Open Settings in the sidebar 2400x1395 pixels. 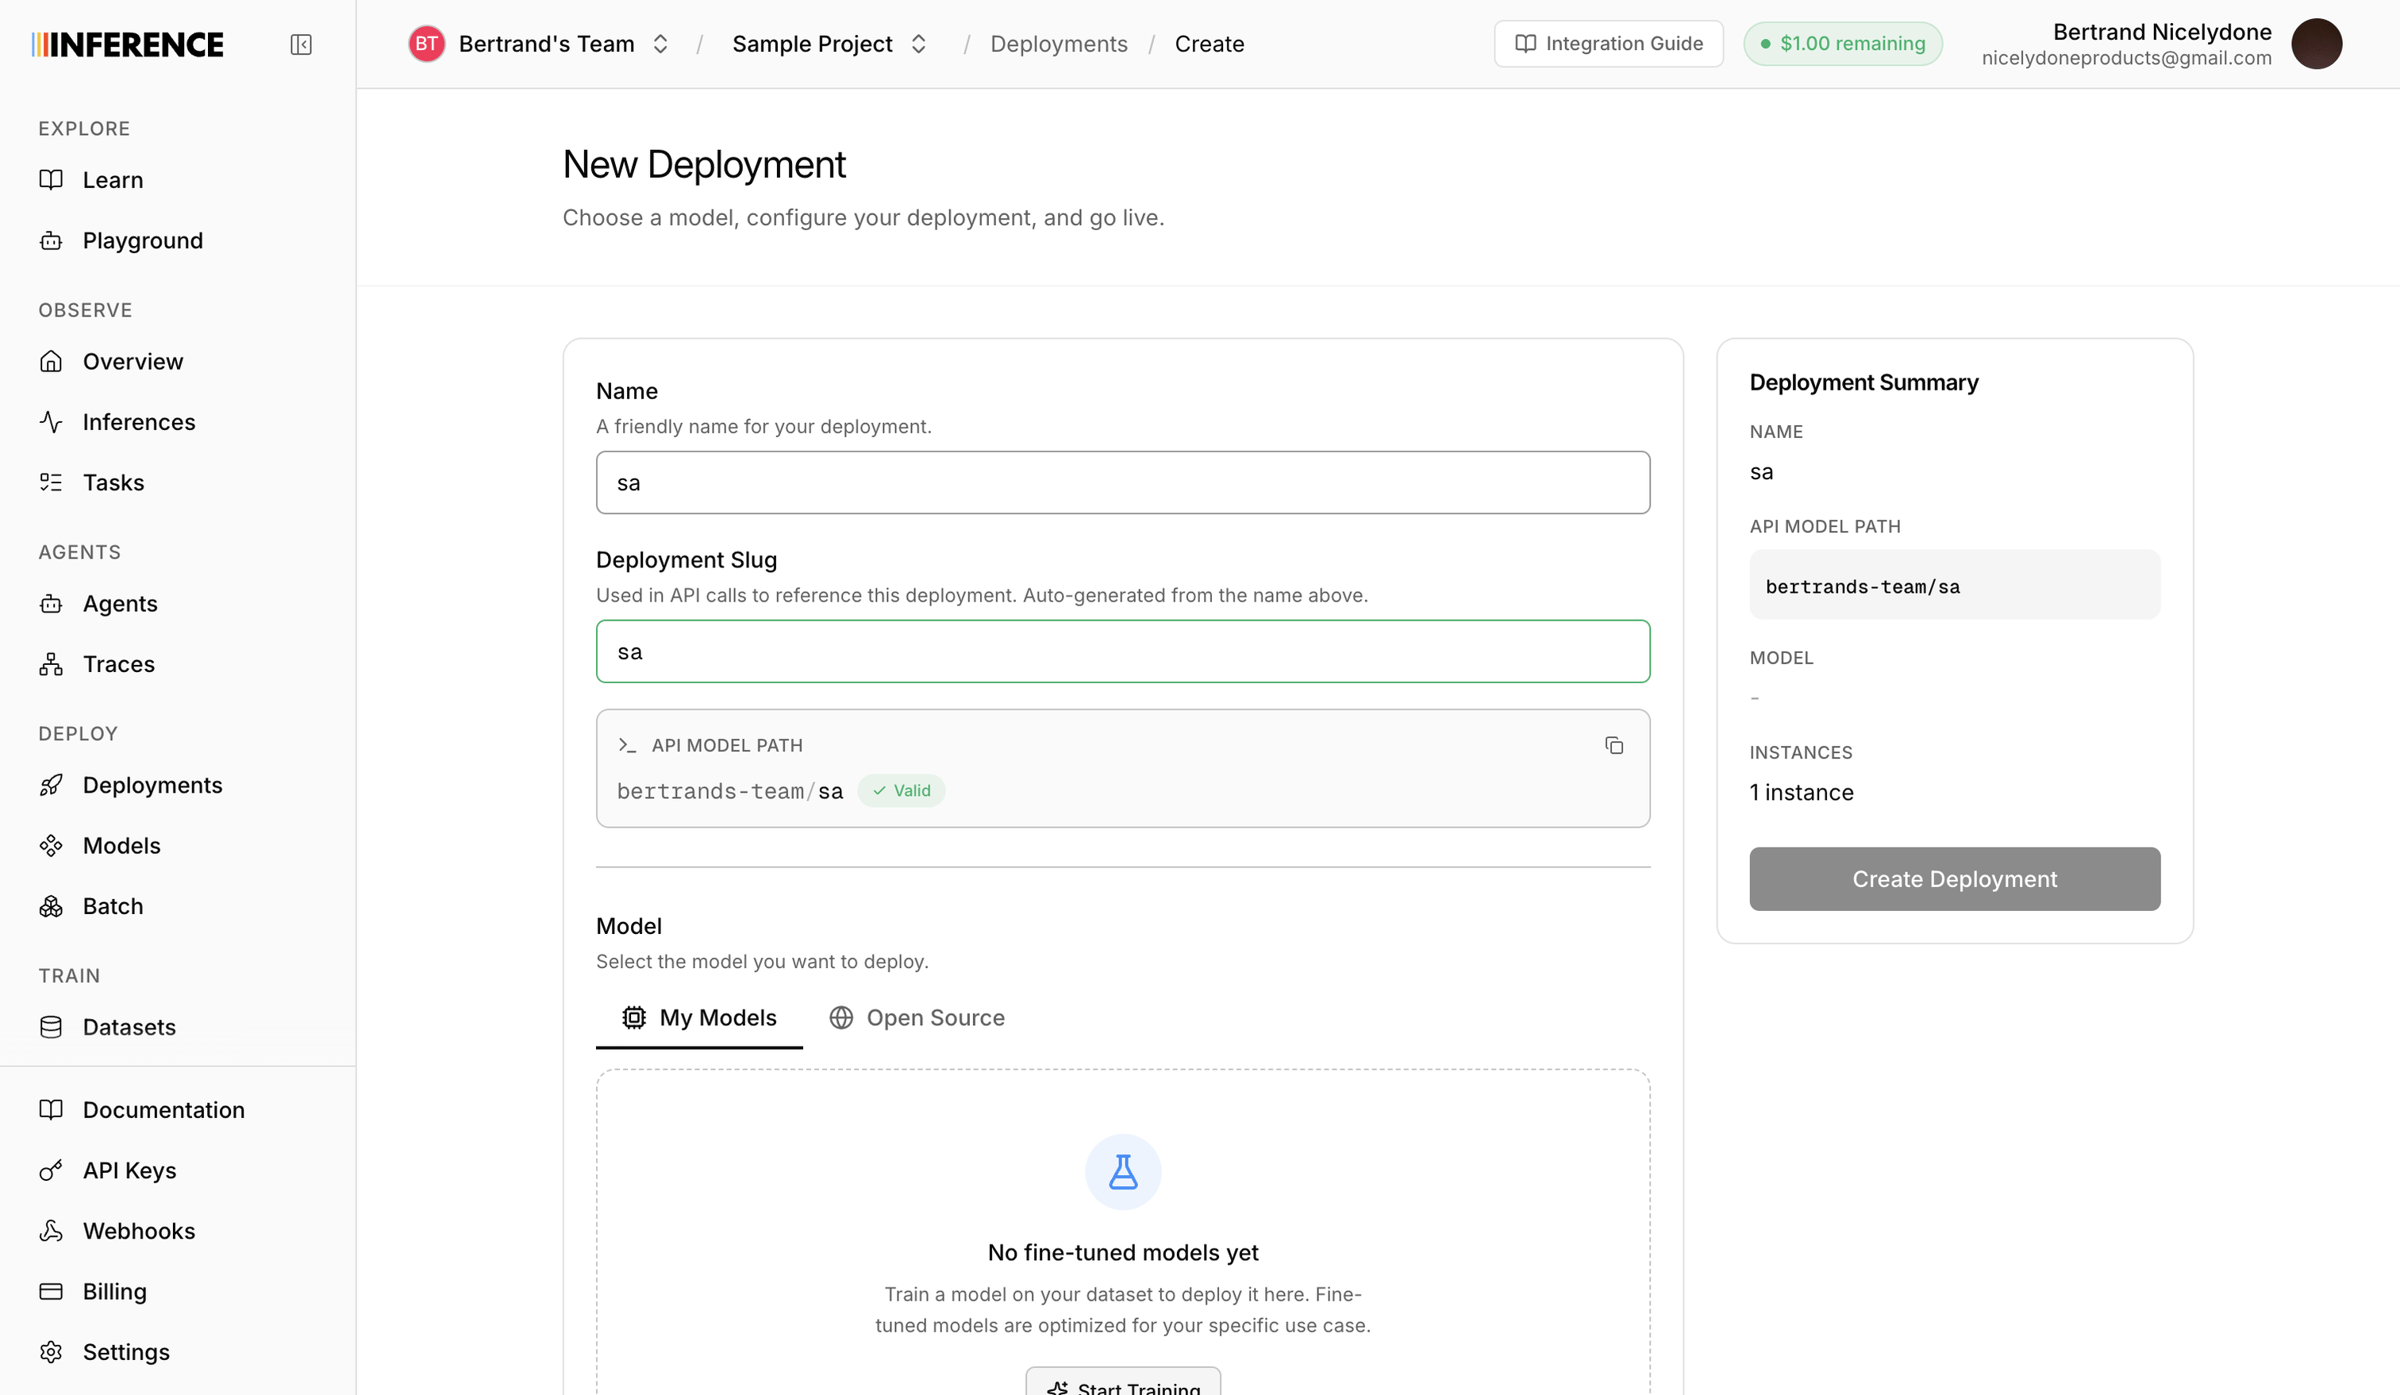point(126,1352)
